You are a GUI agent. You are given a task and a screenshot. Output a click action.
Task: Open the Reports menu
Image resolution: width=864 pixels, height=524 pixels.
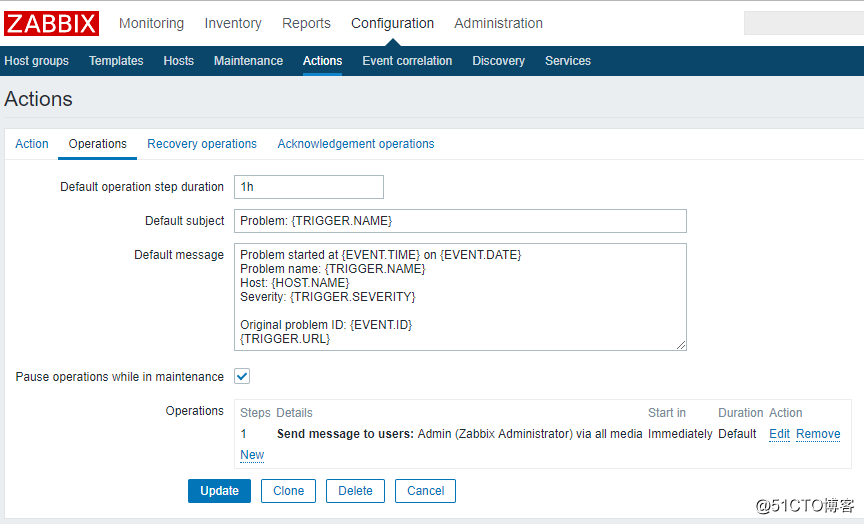[x=306, y=23]
